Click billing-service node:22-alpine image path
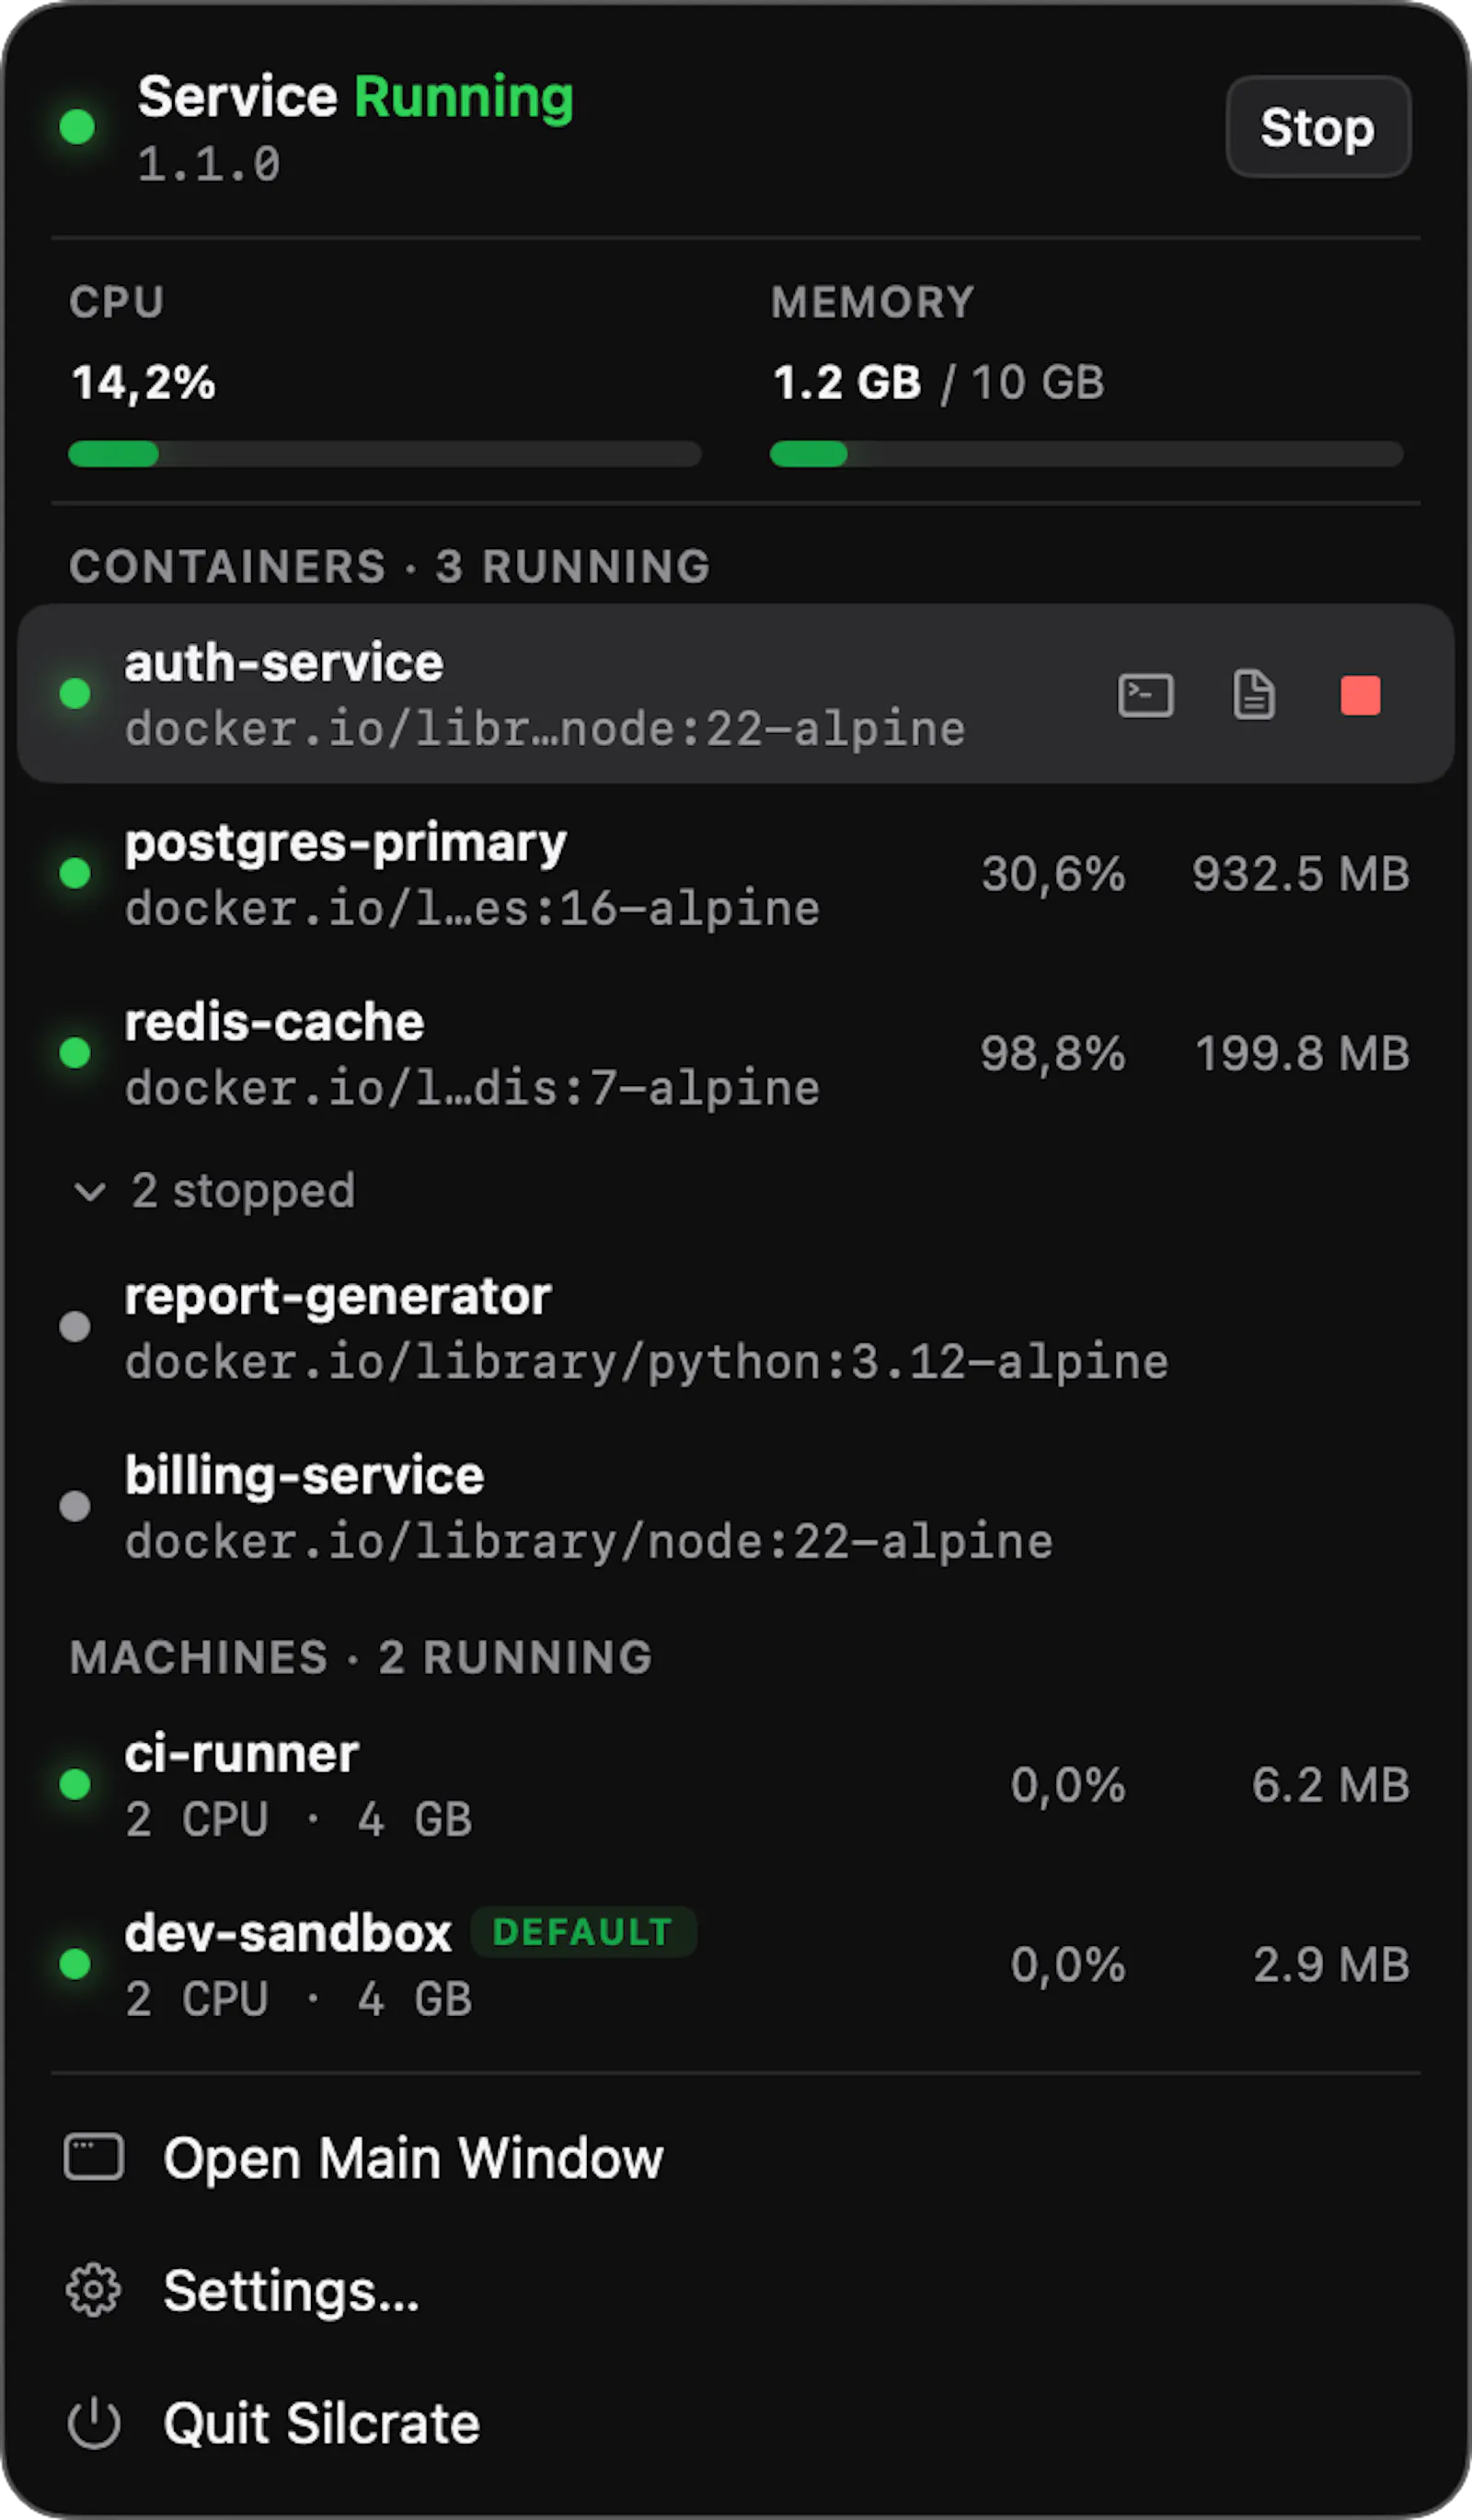This screenshot has width=1472, height=2520. click(589, 1542)
